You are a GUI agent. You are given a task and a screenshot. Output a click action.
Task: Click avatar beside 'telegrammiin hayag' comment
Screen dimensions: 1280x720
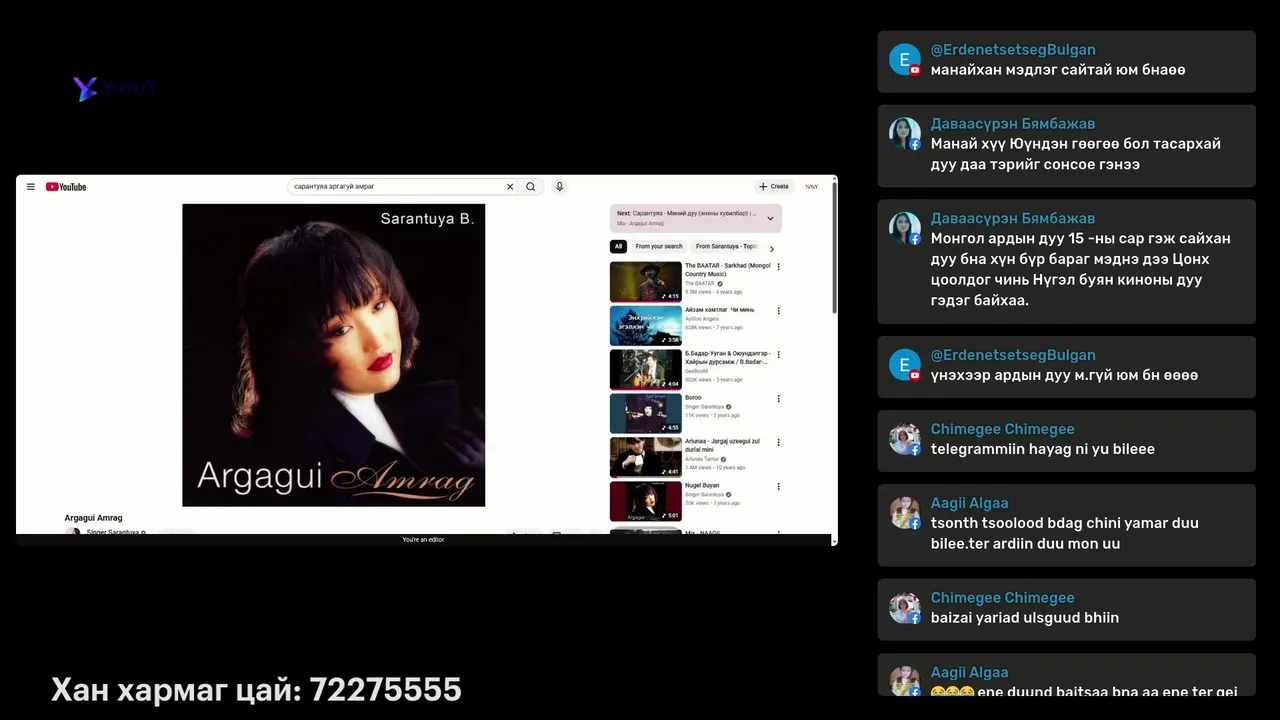point(905,439)
